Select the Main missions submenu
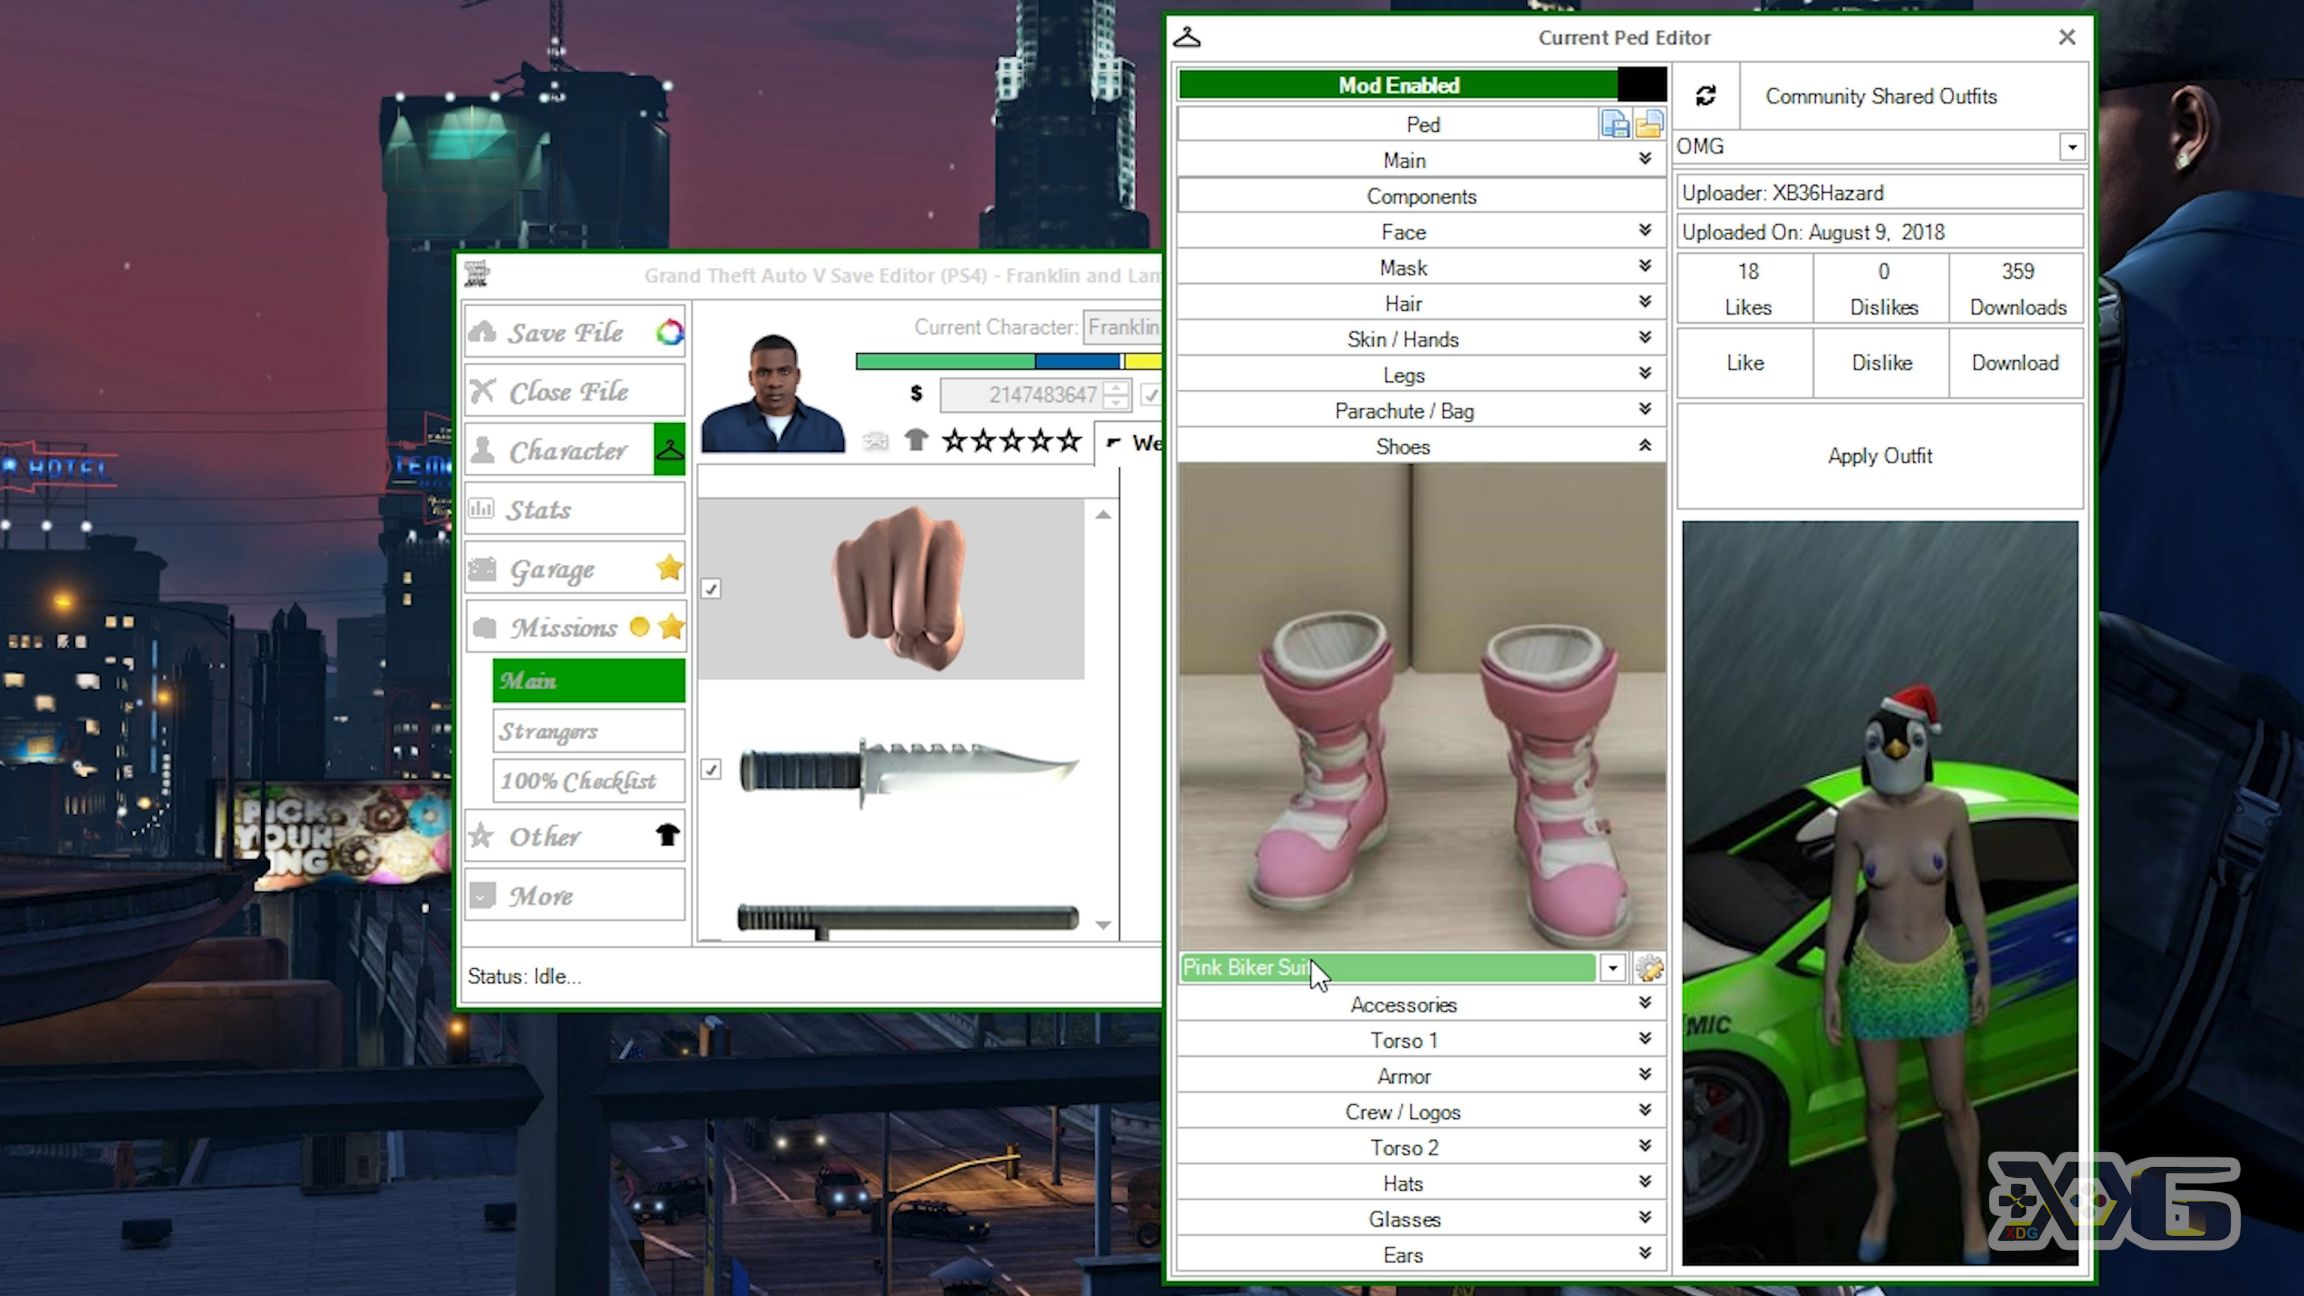Viewport: 2304px width, 1296px height. [x=589, y=681]
